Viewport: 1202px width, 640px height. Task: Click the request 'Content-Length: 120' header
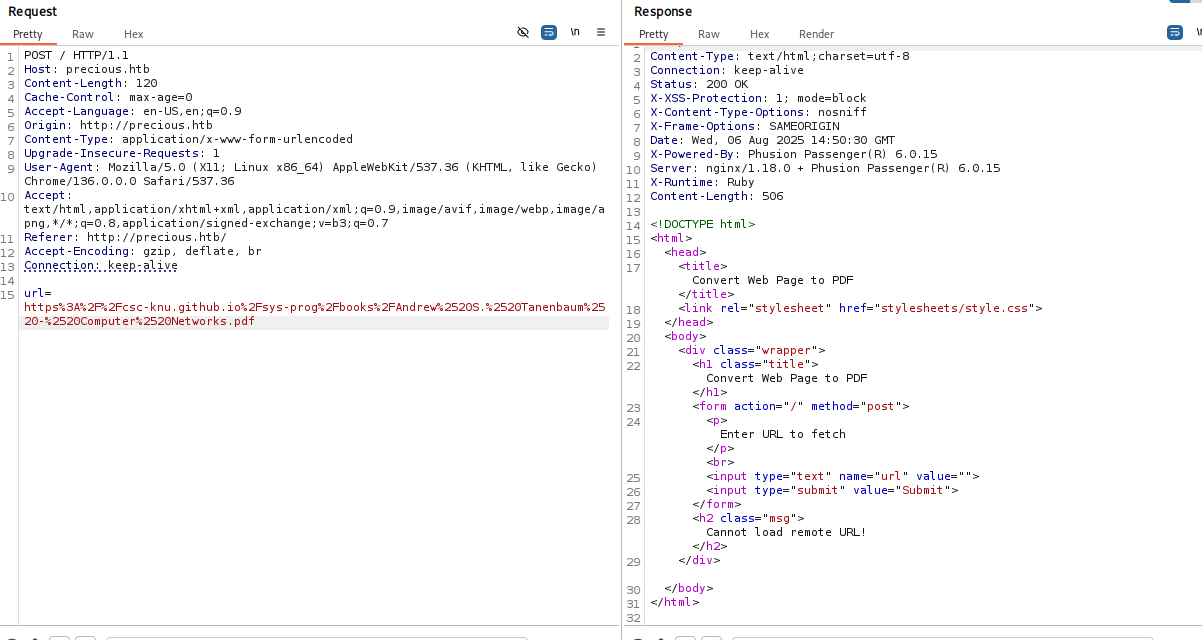pos(91,84)
